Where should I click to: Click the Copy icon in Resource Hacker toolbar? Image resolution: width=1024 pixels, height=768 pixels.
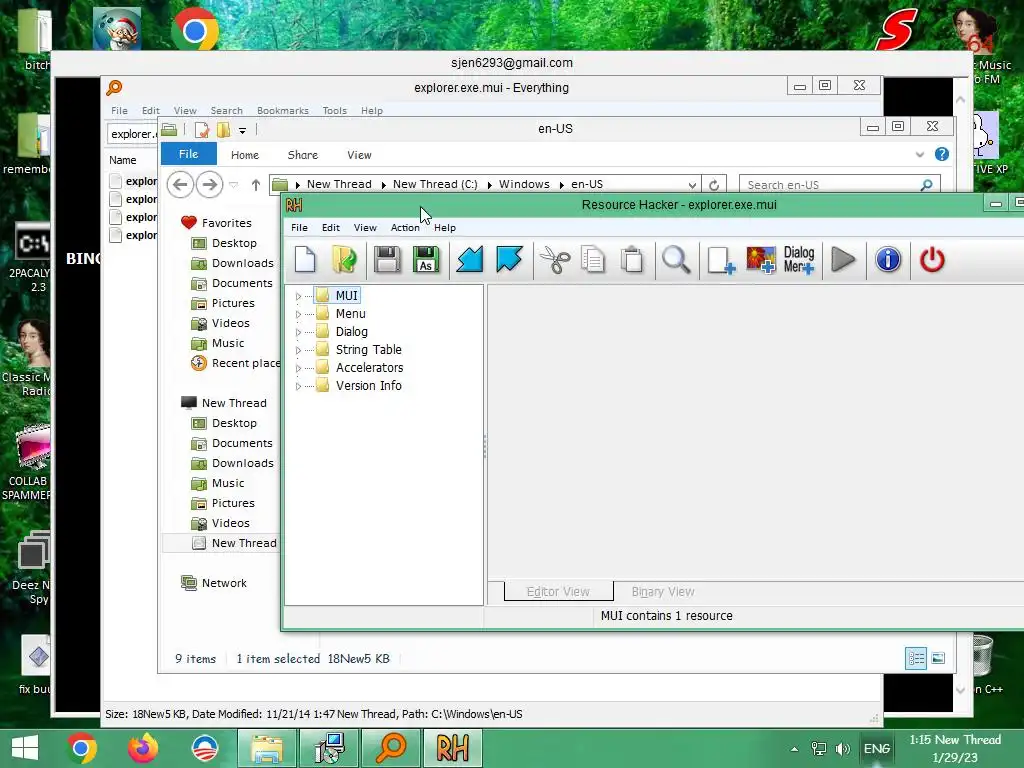(593, 260)
